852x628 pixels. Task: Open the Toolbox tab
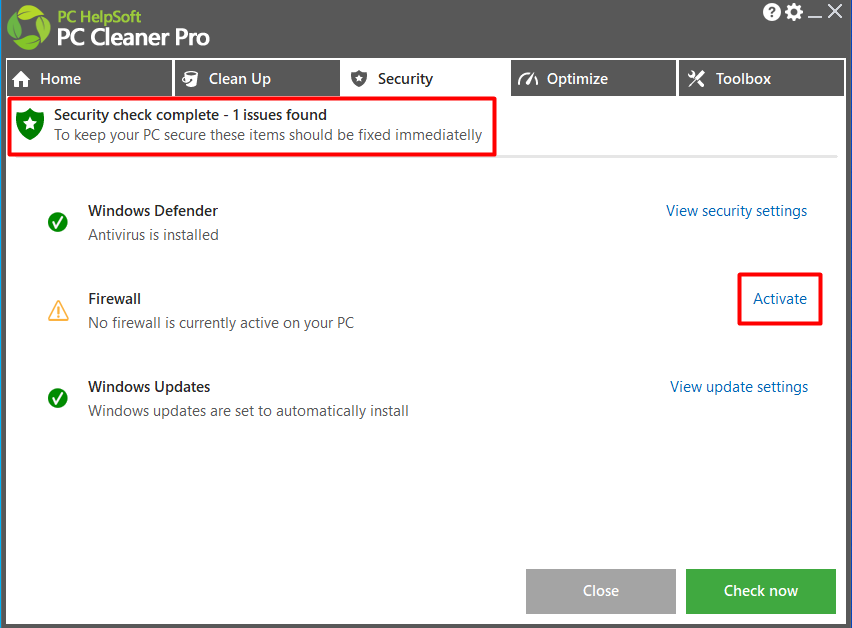(761, 78)
